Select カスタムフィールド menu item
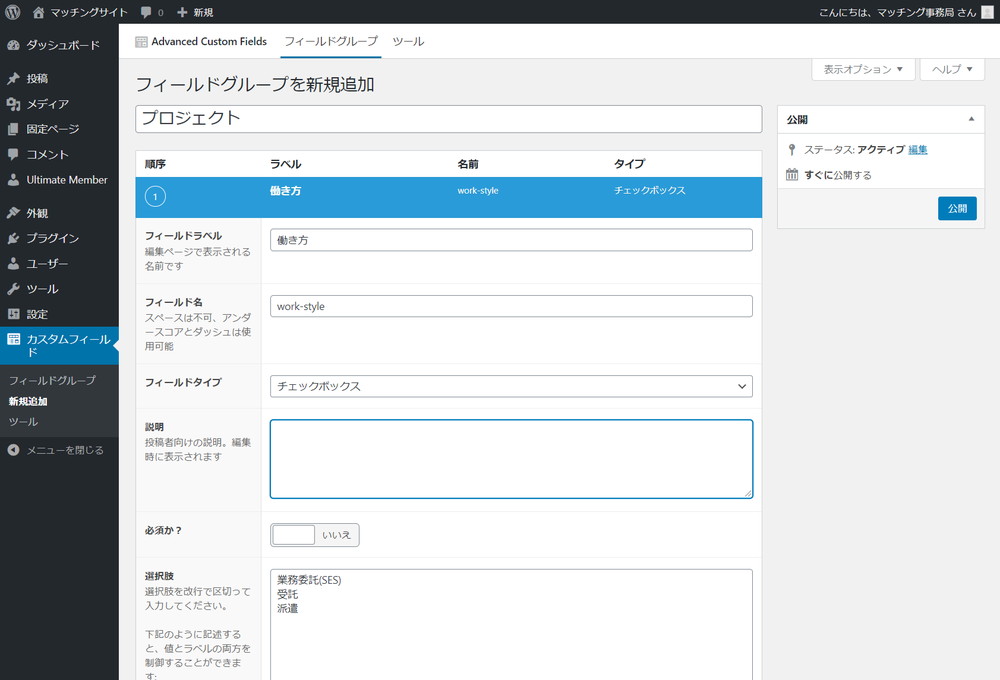1000x680 pixels. [59, 346]
